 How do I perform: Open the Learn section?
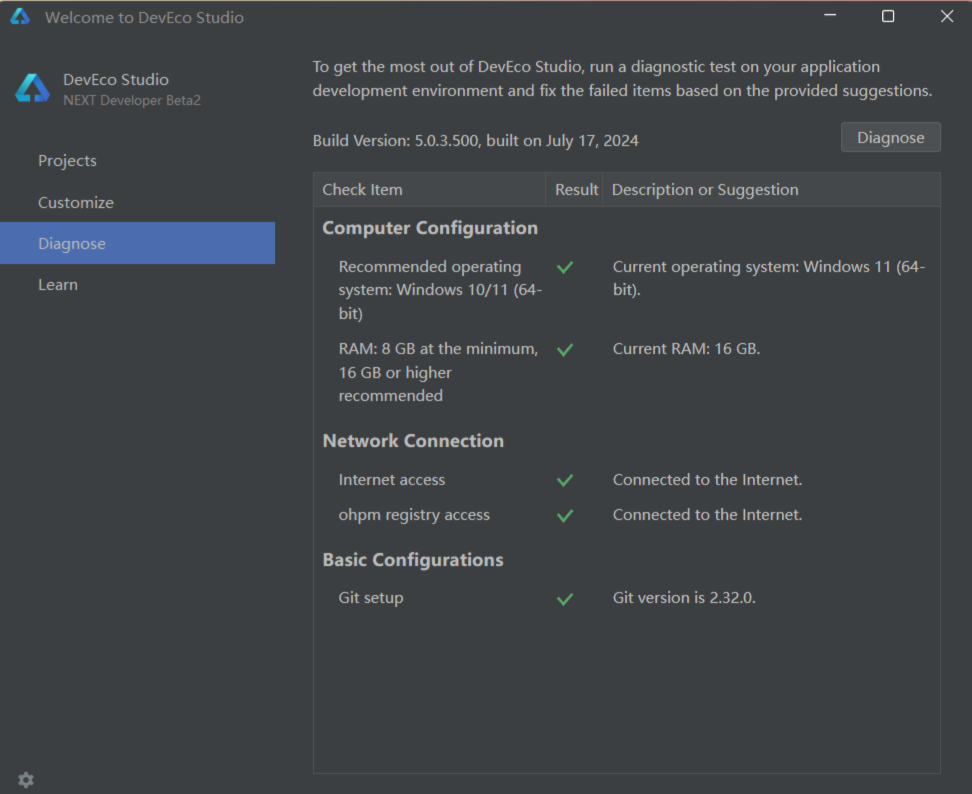click(x=138, y=285)
